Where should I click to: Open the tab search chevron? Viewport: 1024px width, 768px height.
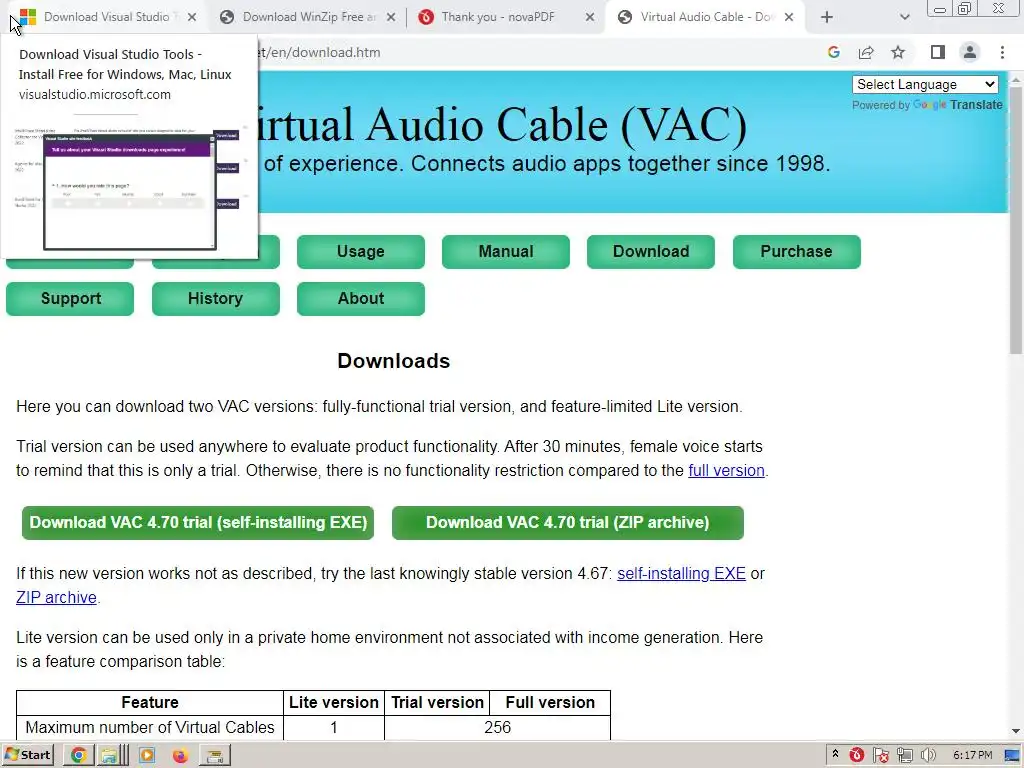(x=904, y=17)
